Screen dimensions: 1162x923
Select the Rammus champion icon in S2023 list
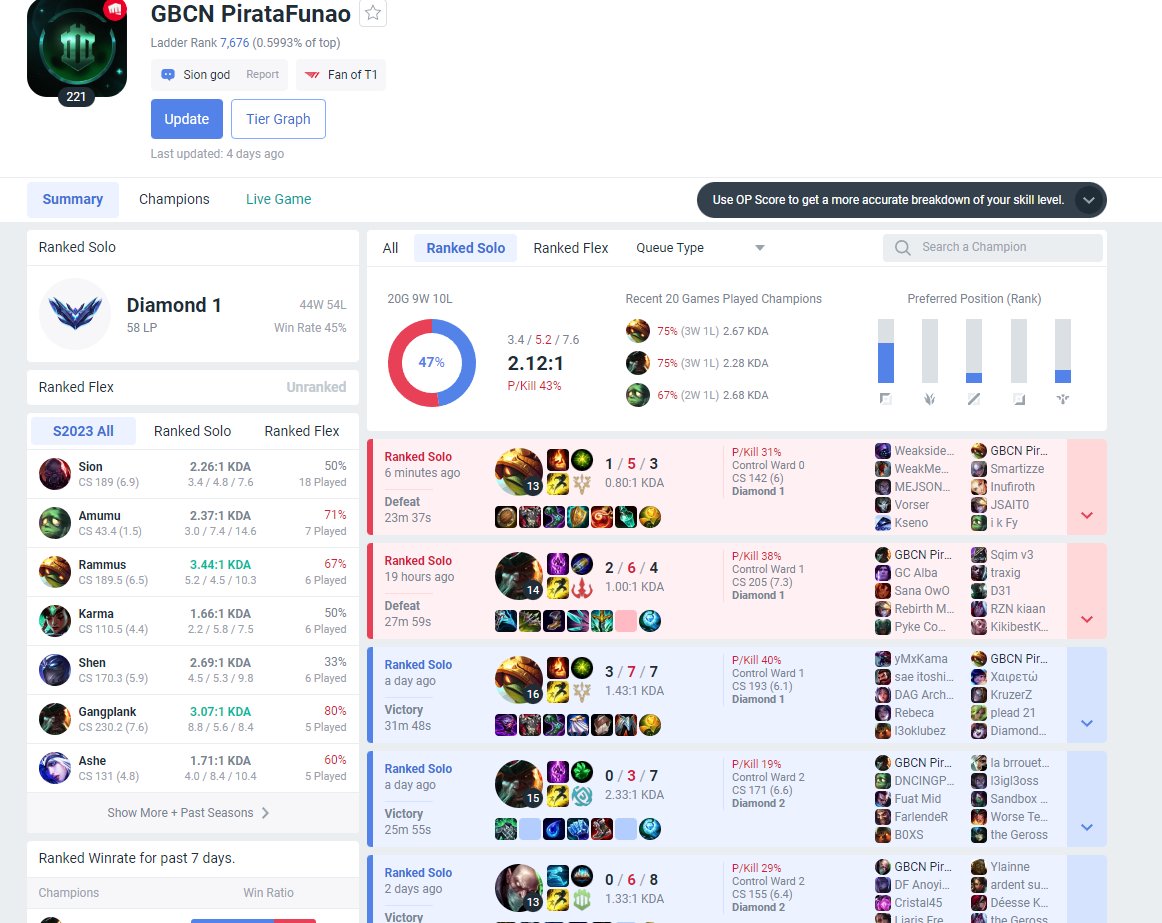click(x=55, y=572)
